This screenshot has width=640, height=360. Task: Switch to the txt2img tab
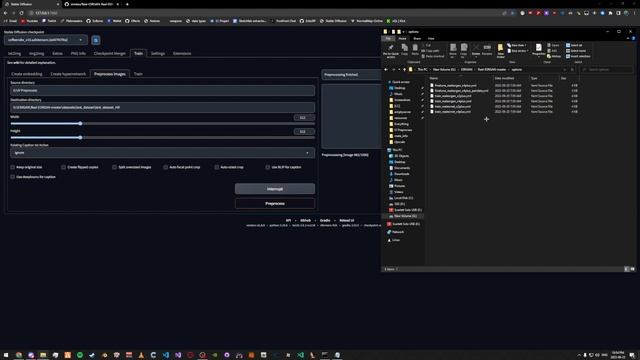click(14, 53)
